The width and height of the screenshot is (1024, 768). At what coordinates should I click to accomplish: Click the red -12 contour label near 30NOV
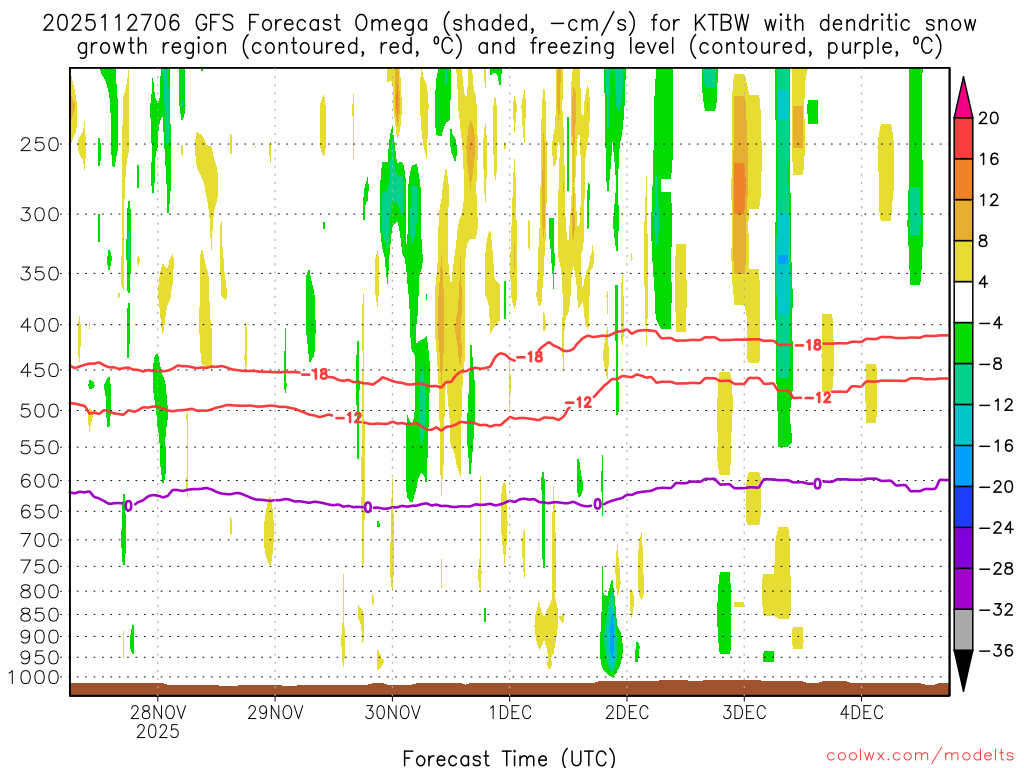point(348,417)
